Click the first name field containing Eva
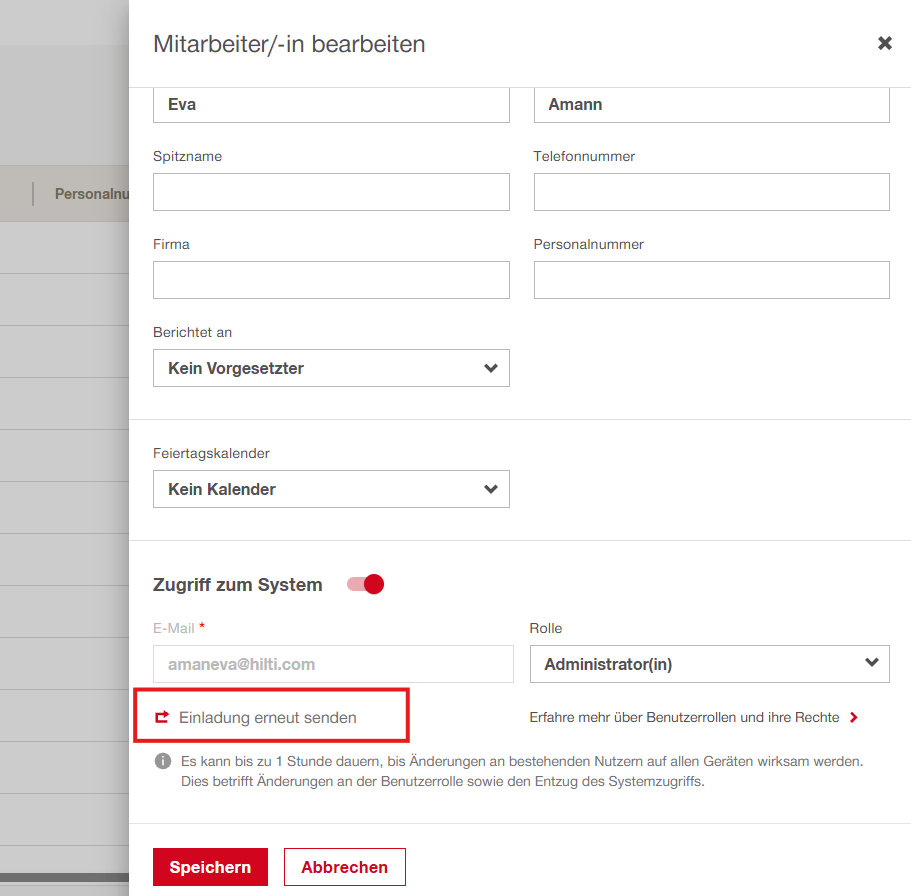 pyautogui.click(x=331, y=105)
